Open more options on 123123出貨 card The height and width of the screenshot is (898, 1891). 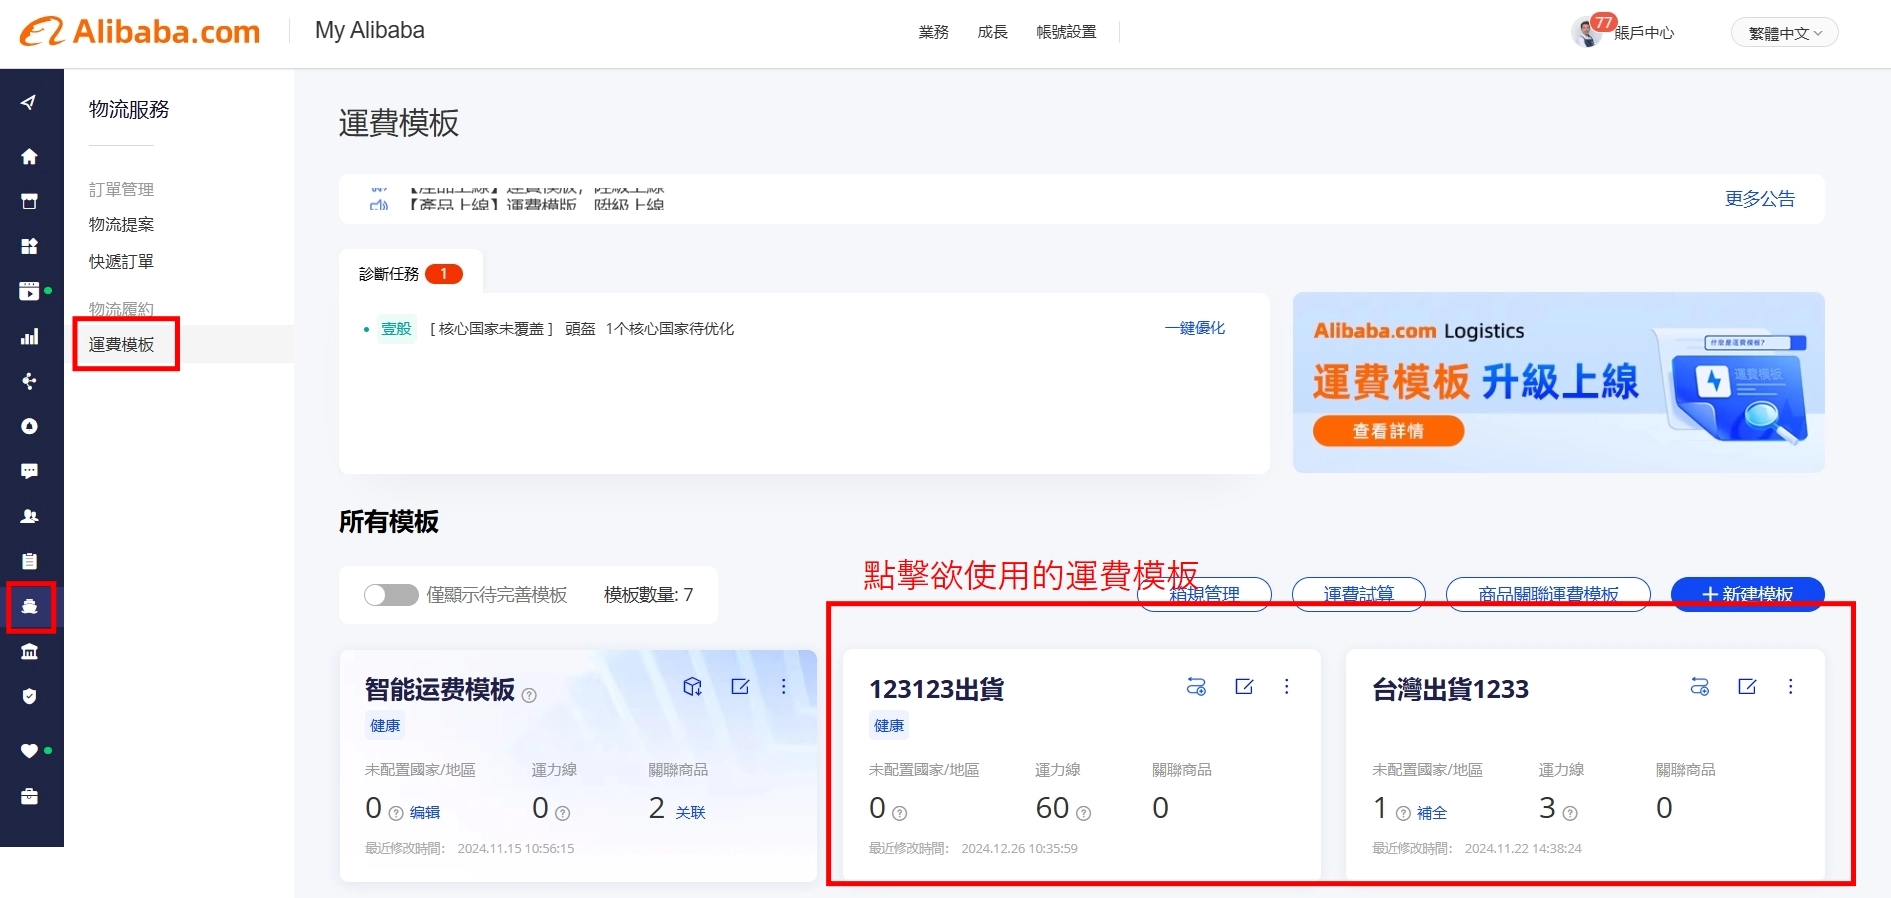coord(1287,686)
